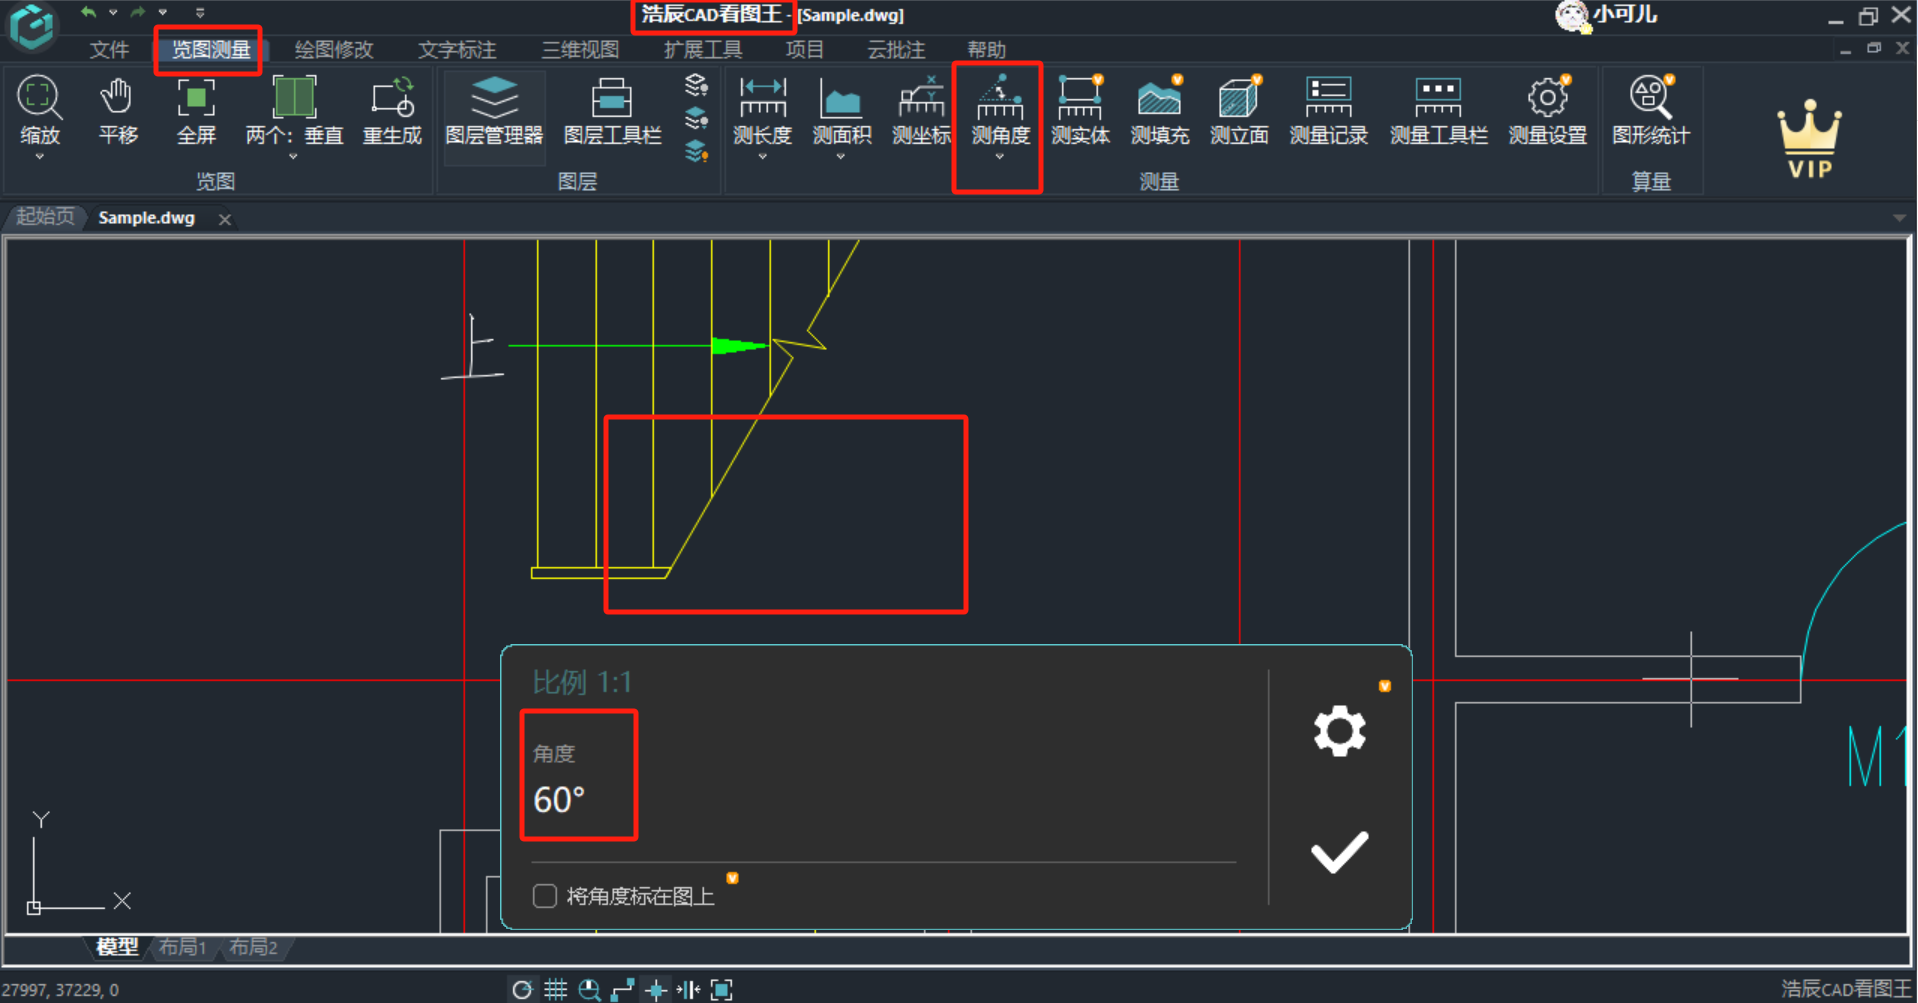The width and height of the screenshot is (1918, 1003).
Task: Open 测量设置 measurement settings
Action: (x=1547, y=110)
